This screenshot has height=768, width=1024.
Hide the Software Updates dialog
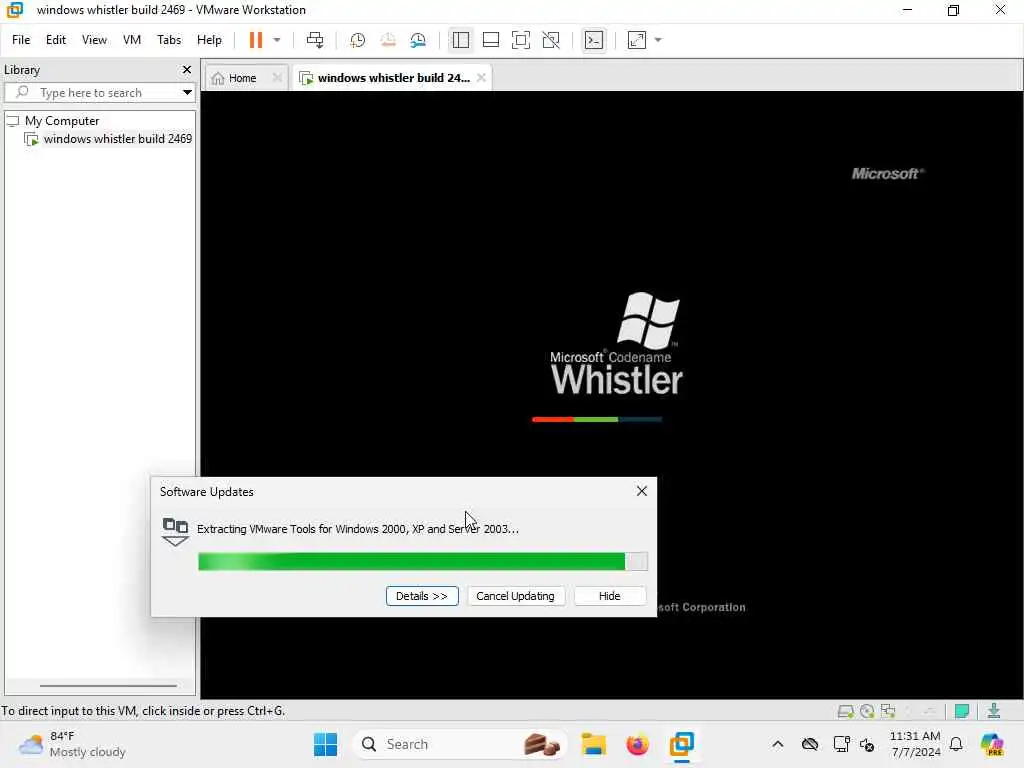pos(609,596)
